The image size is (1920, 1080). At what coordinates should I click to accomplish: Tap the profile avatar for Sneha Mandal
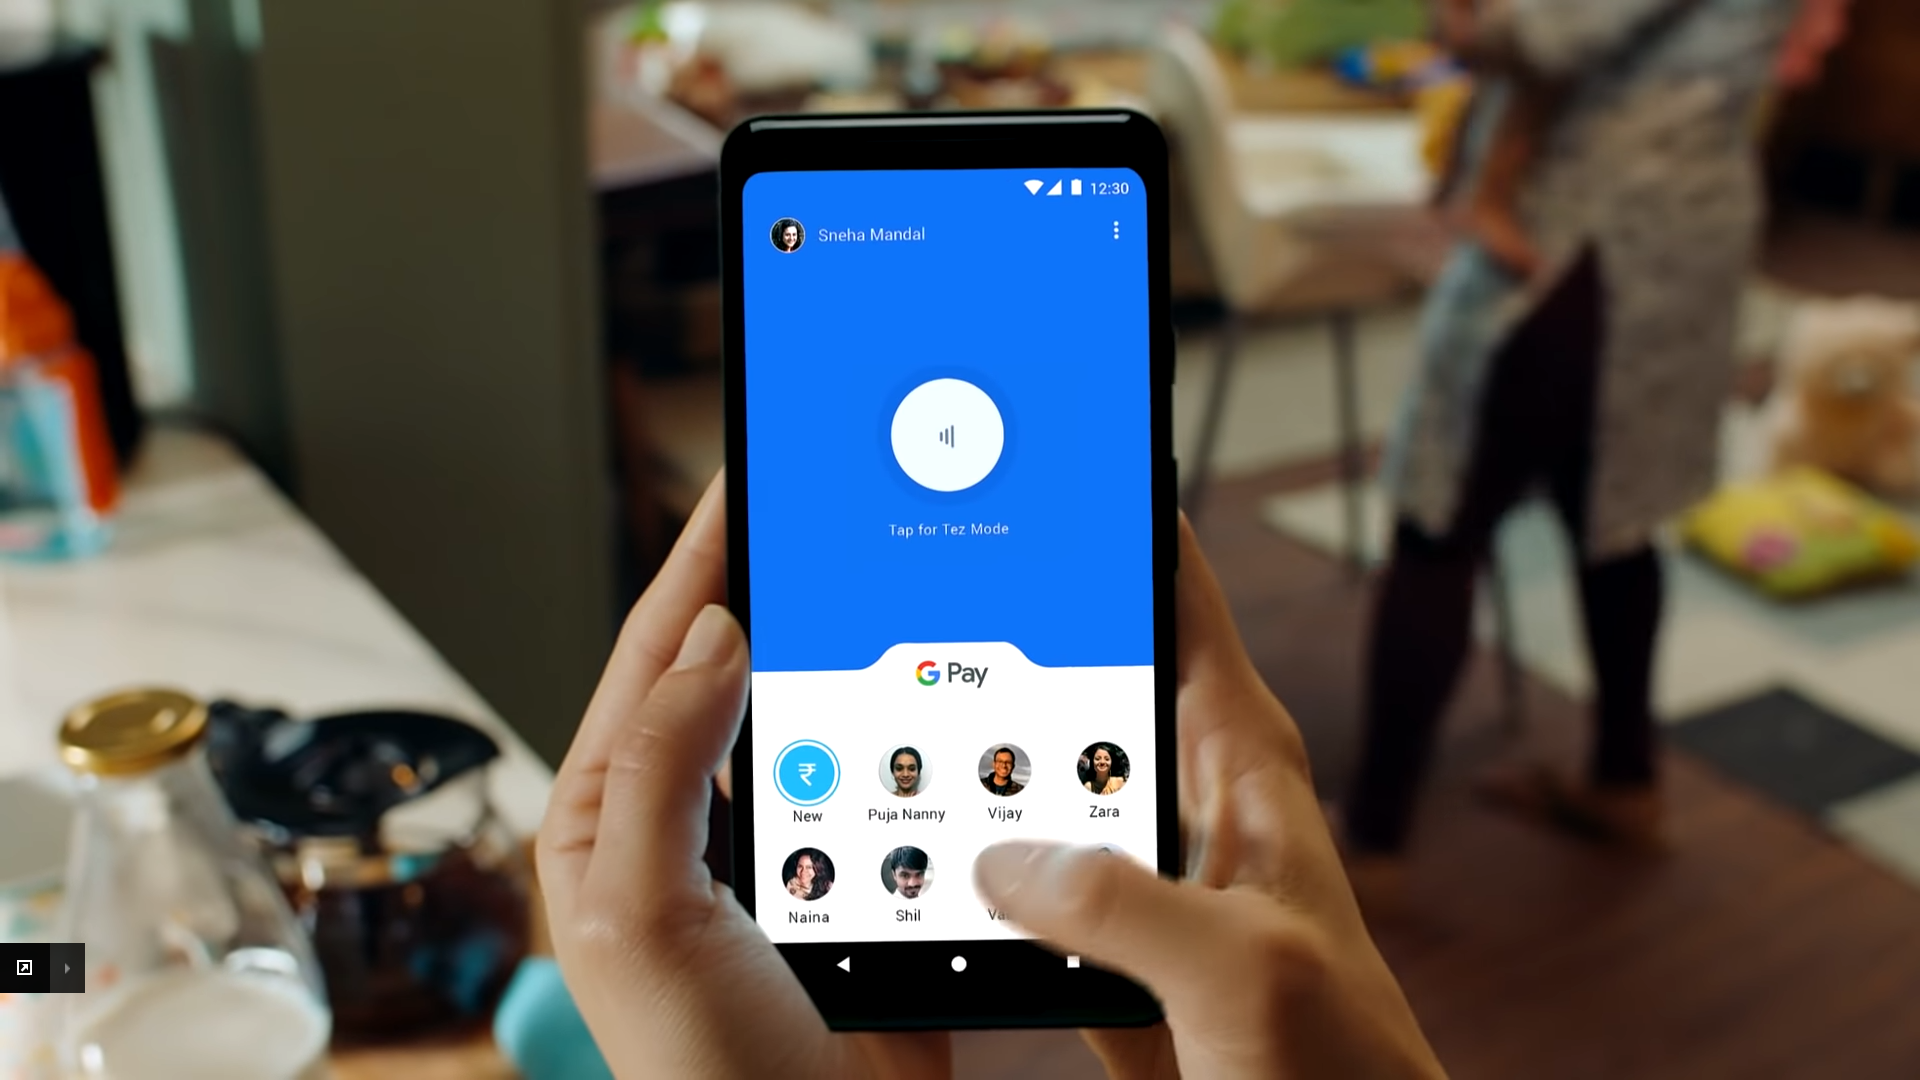[x=786, y=235]
